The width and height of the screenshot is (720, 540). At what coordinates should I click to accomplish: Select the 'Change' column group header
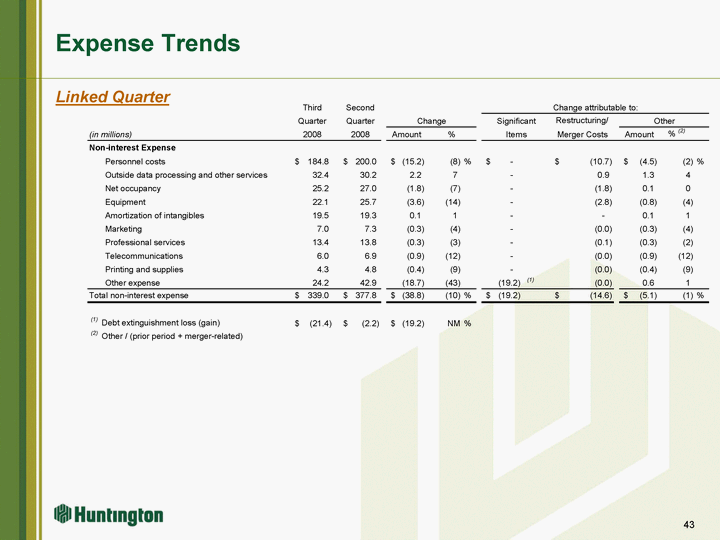[x=431, y=121]
